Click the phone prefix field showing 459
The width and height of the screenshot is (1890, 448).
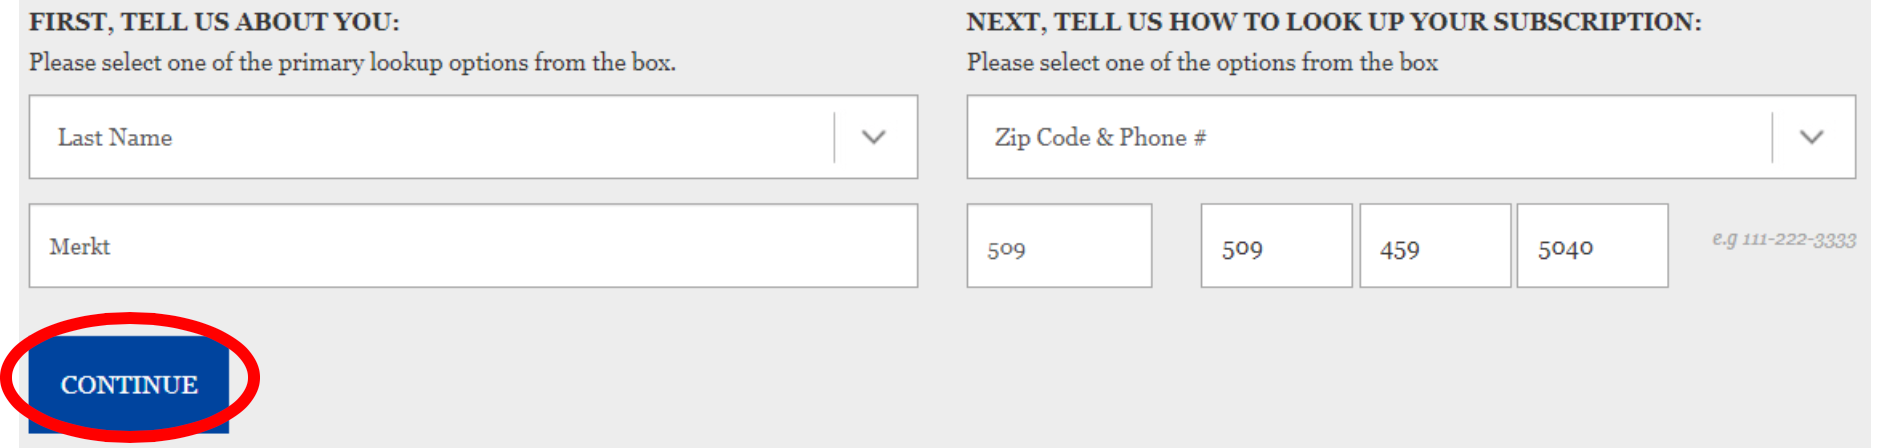[x=1434, y=246]
